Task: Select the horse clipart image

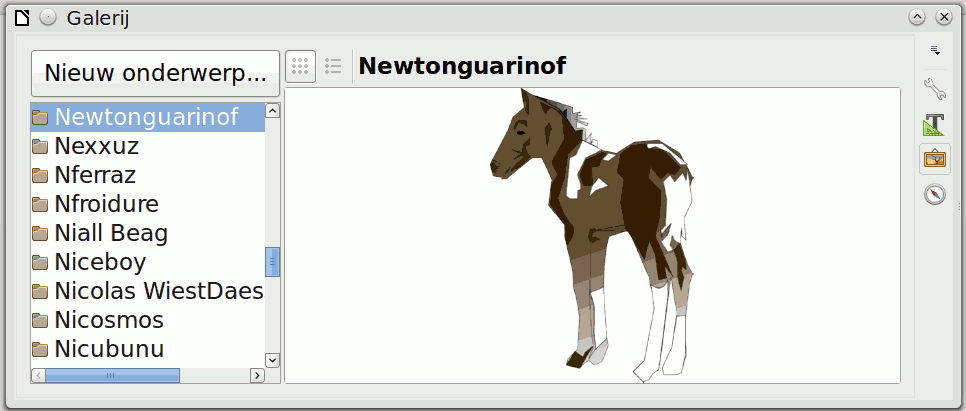Action: (x=593, y=235)
